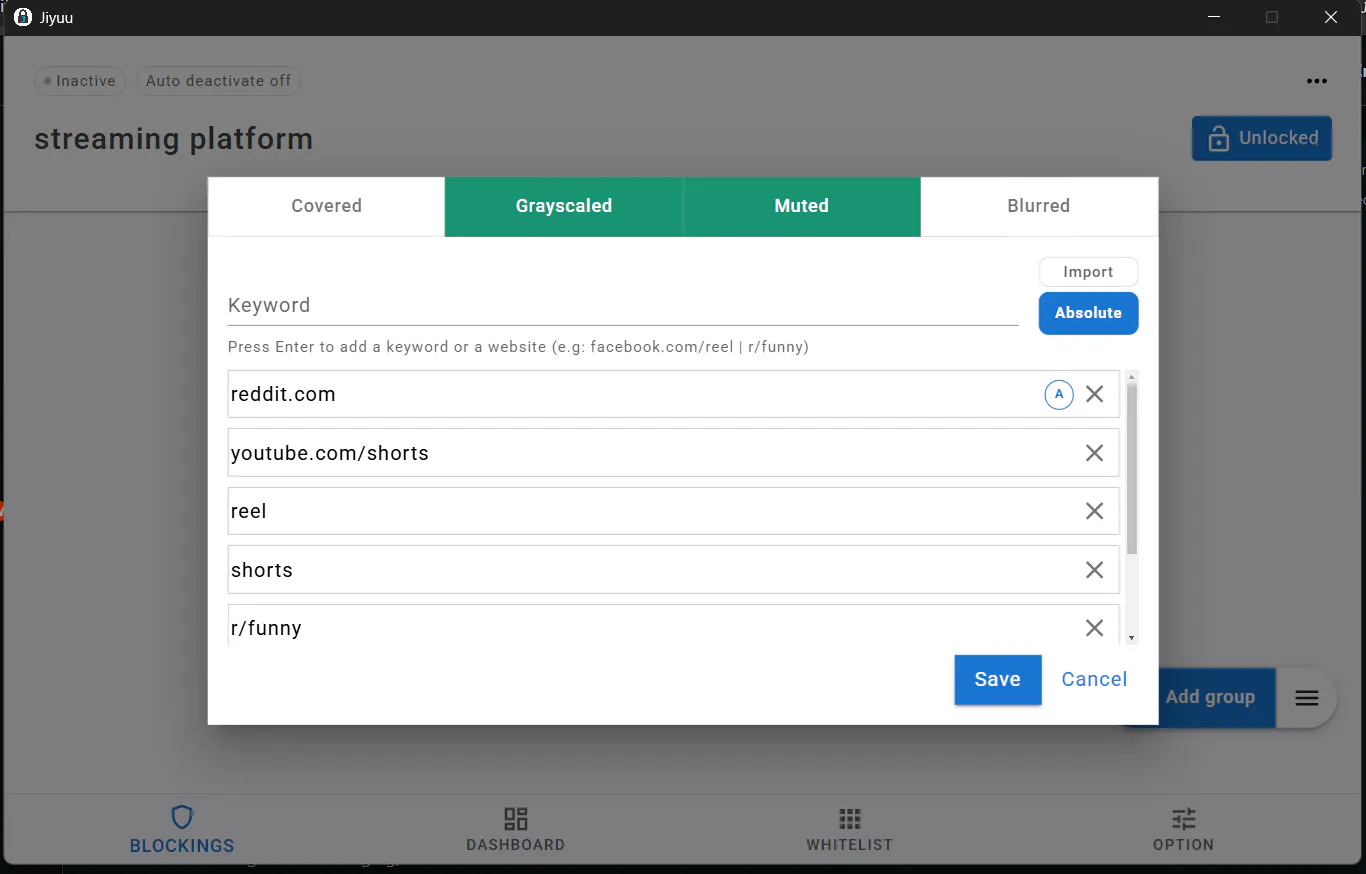Click the scrollbar down arrow in keyword list
This screenshot has height=874, width=1366.
point(1132,638)
